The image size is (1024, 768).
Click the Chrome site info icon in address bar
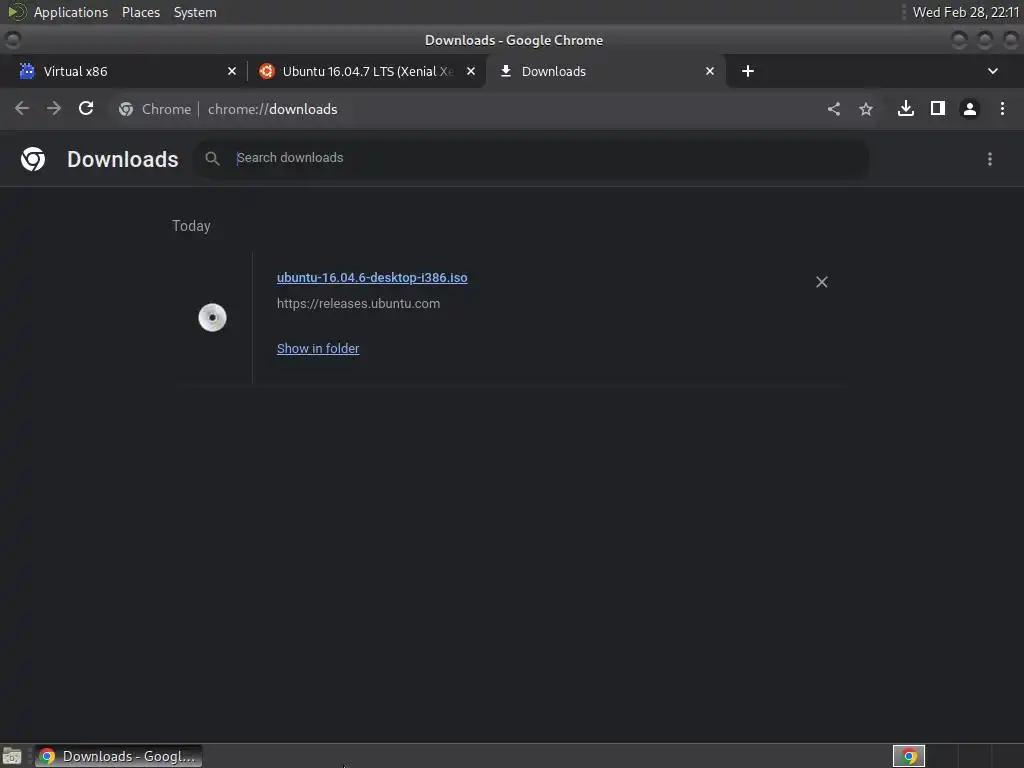[126, 109]
